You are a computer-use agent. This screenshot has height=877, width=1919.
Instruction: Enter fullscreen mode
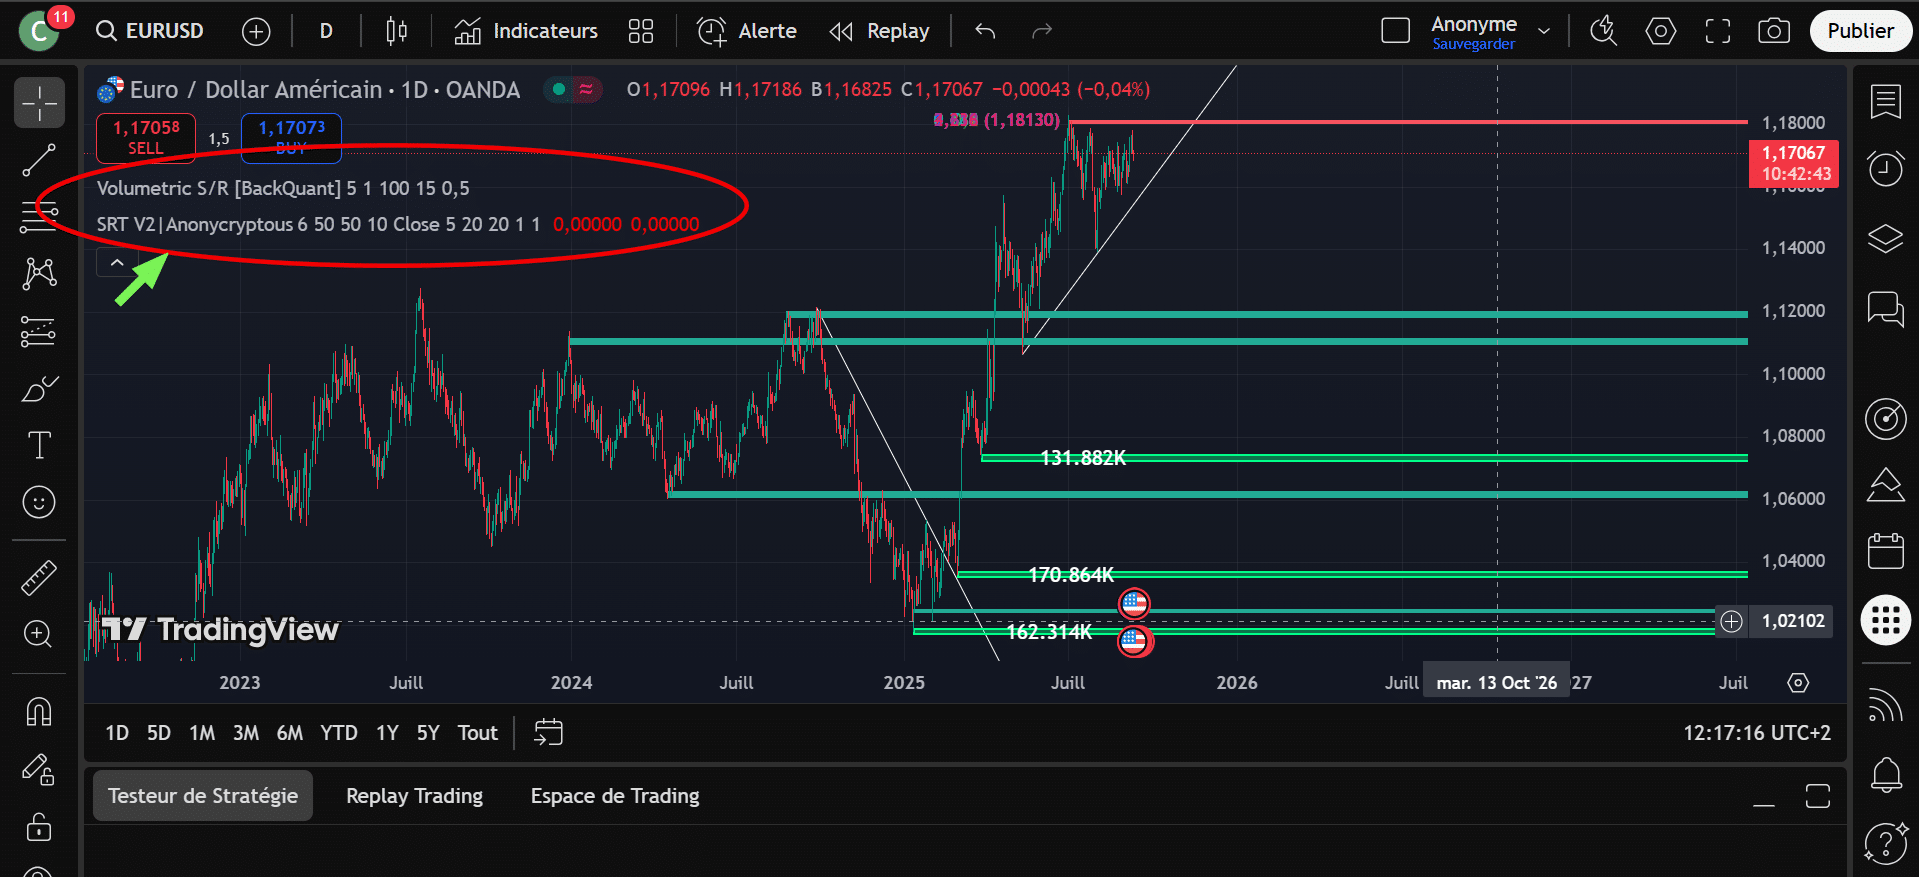tap(1717, 31)
